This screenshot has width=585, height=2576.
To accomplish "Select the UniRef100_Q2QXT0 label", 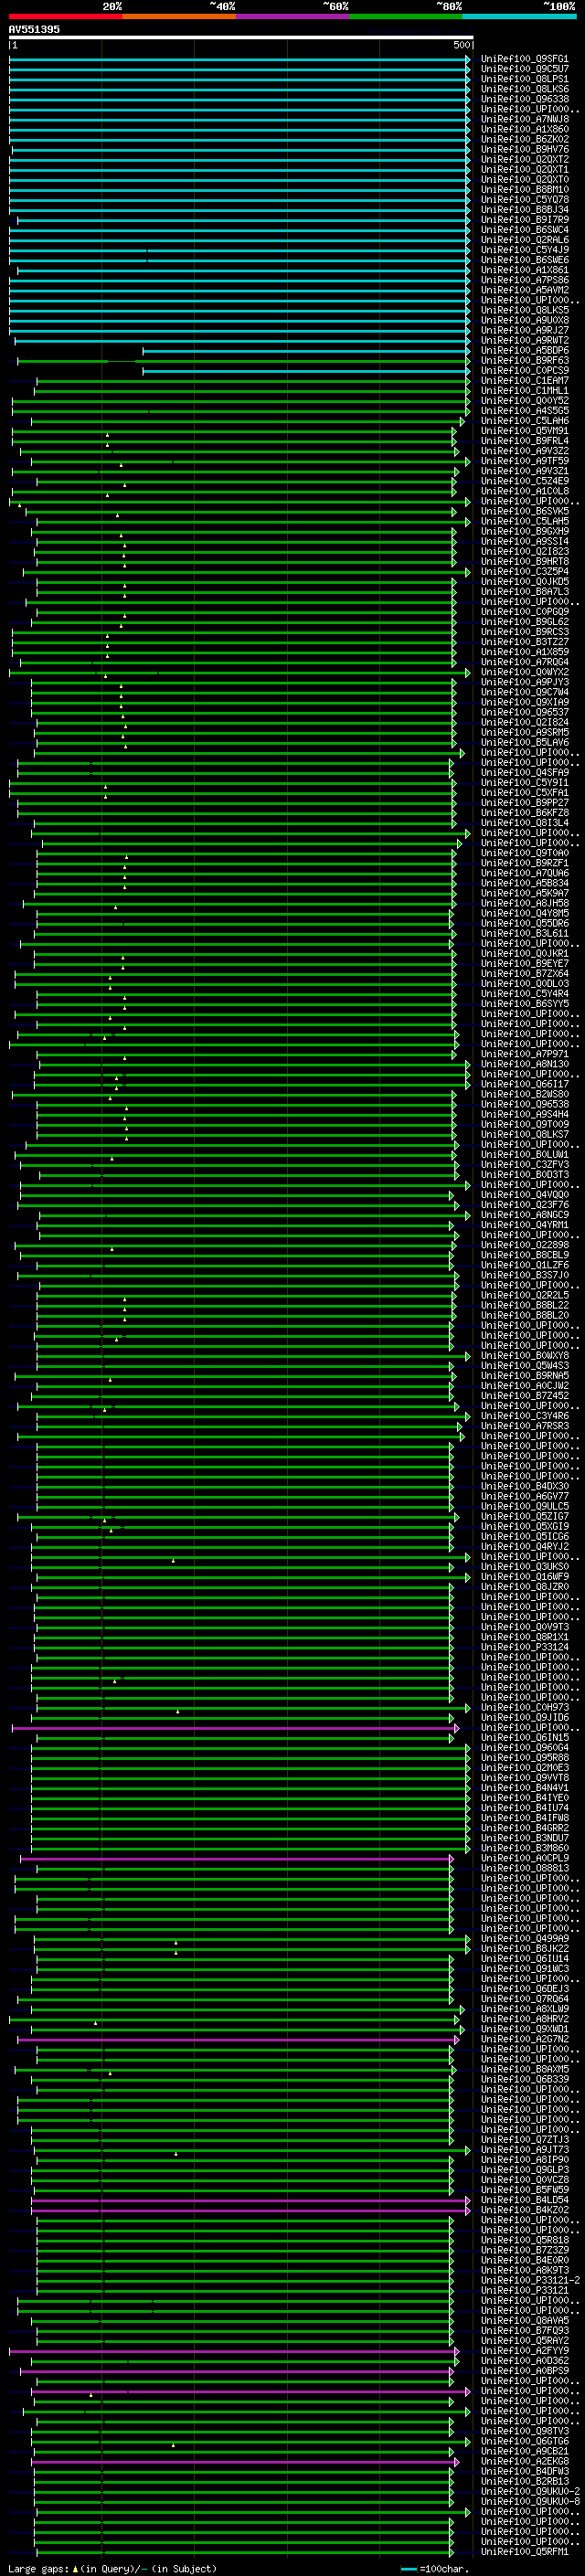I will (x=525, y=179).
